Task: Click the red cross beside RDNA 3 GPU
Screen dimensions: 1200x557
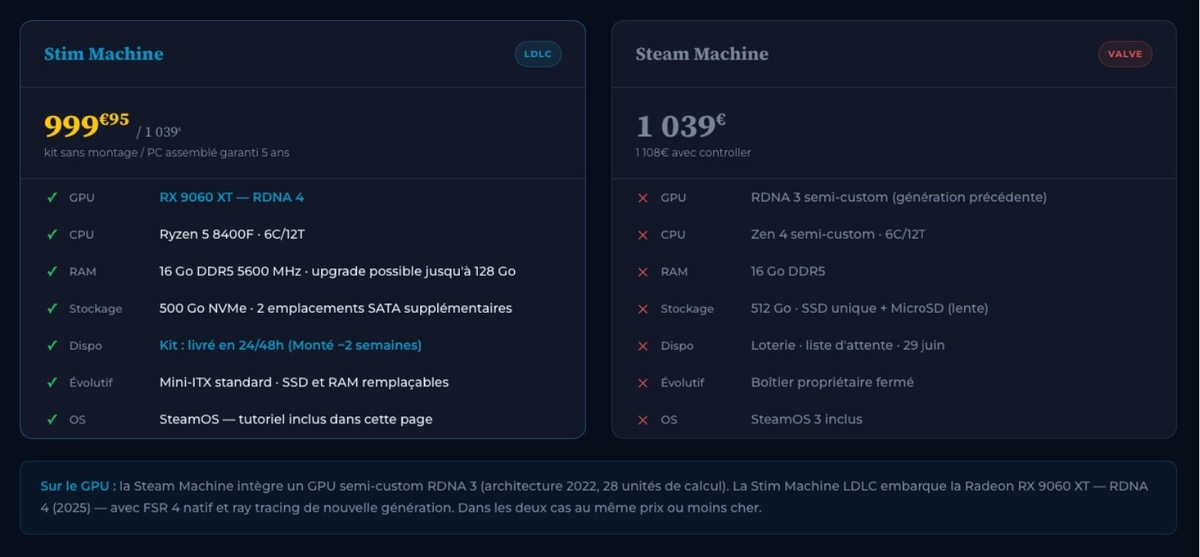Action: tap(643, 198)
